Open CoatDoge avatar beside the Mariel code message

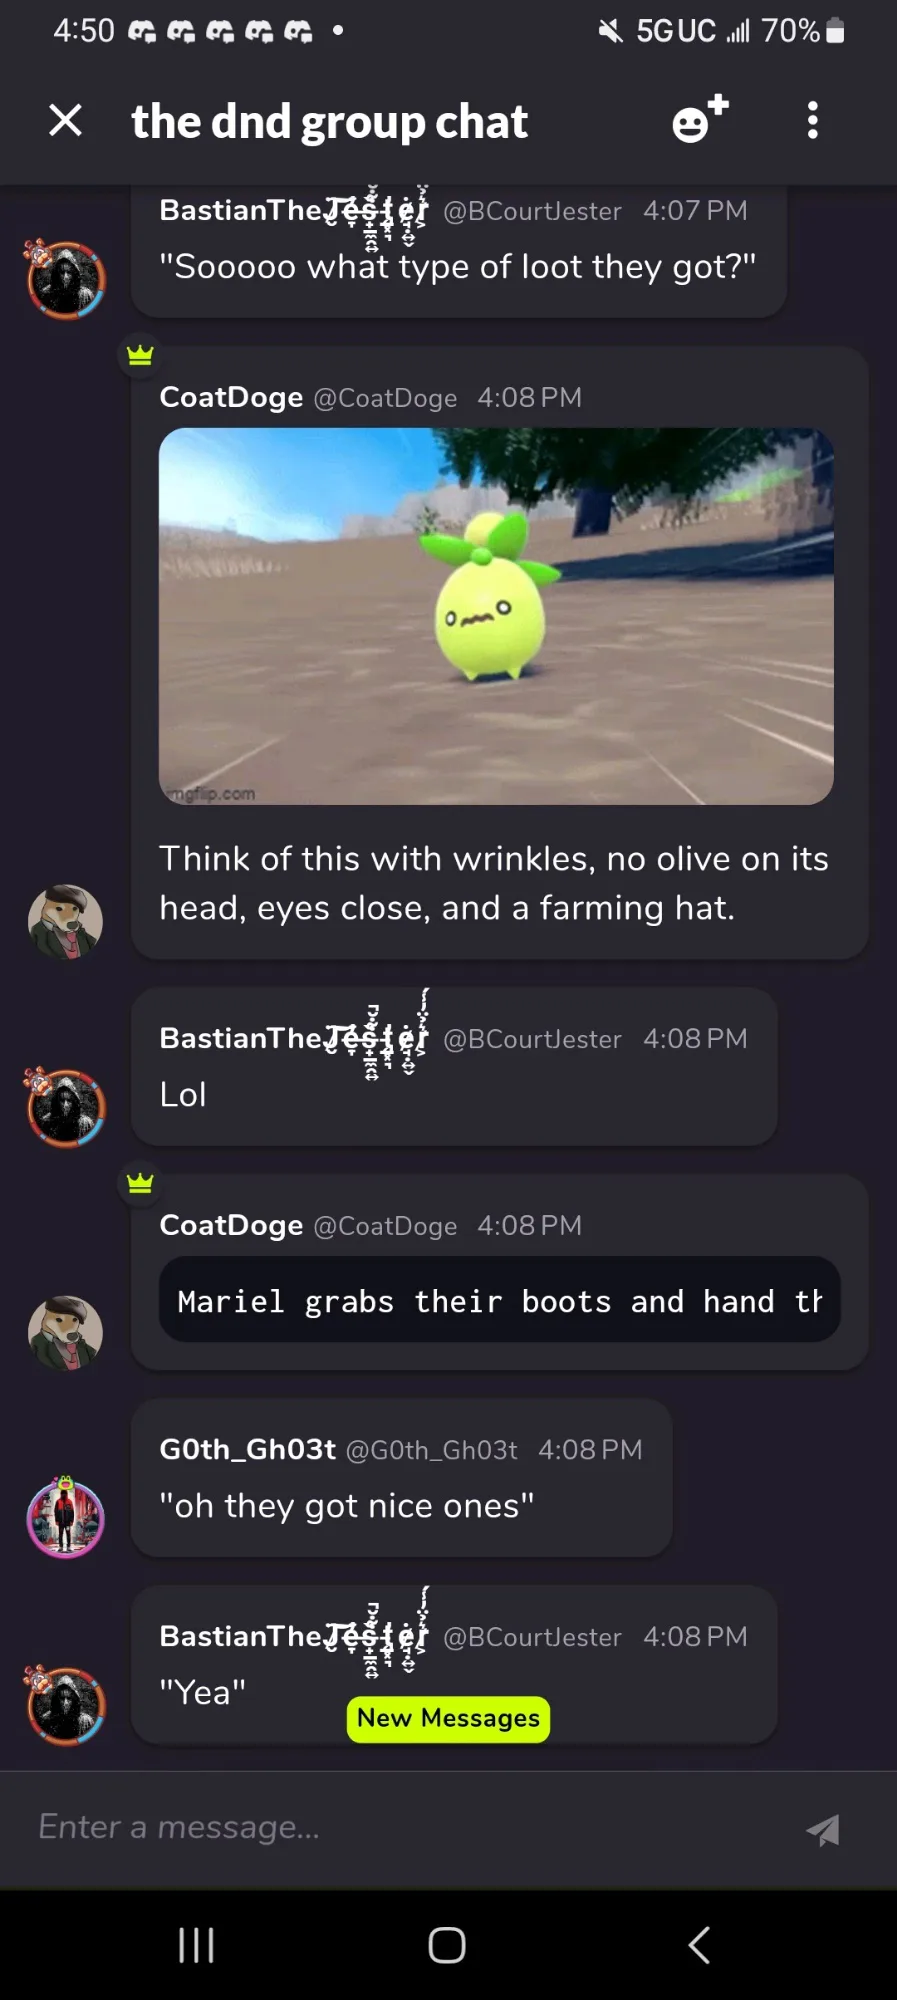click(65, 1333)
